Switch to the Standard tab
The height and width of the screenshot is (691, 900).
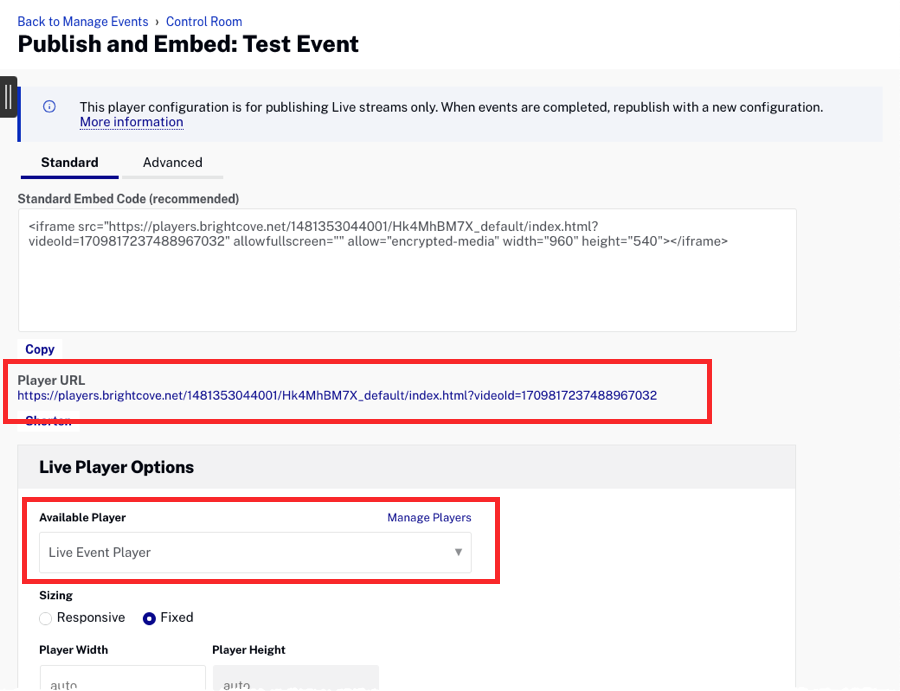pyautogui.click(x=69, y=162)
